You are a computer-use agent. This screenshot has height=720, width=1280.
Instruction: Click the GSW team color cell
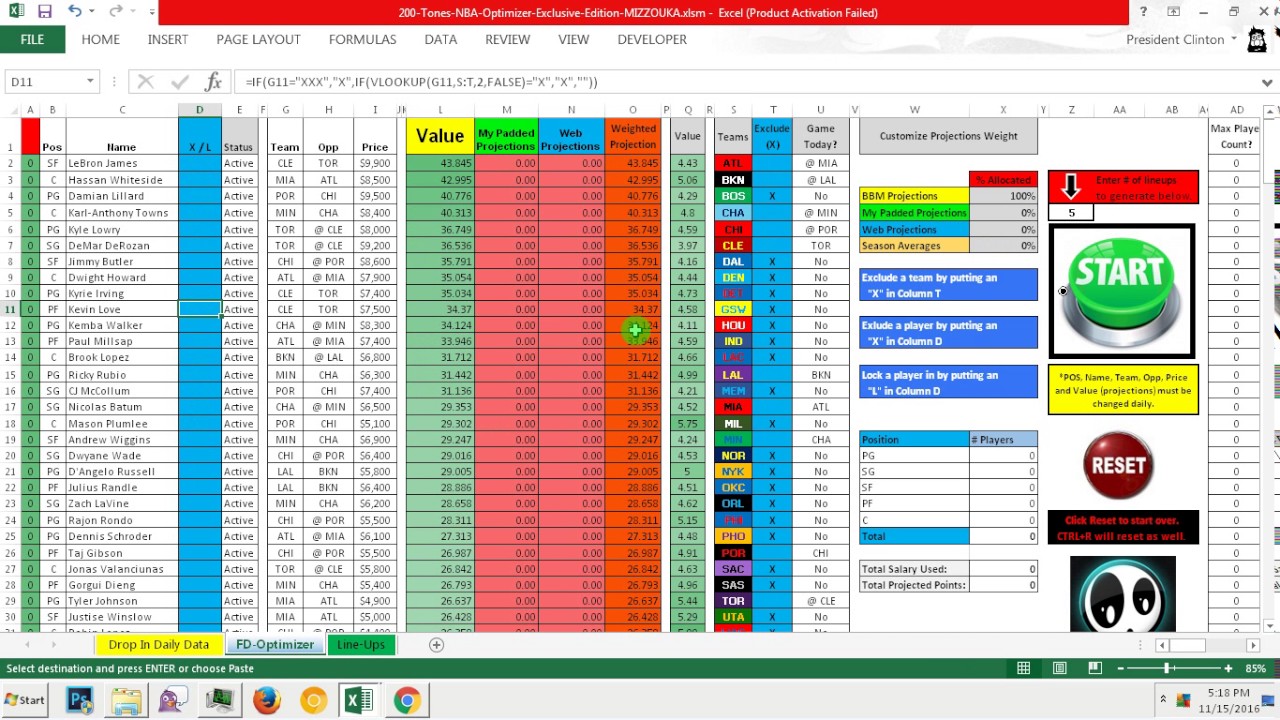733,309
